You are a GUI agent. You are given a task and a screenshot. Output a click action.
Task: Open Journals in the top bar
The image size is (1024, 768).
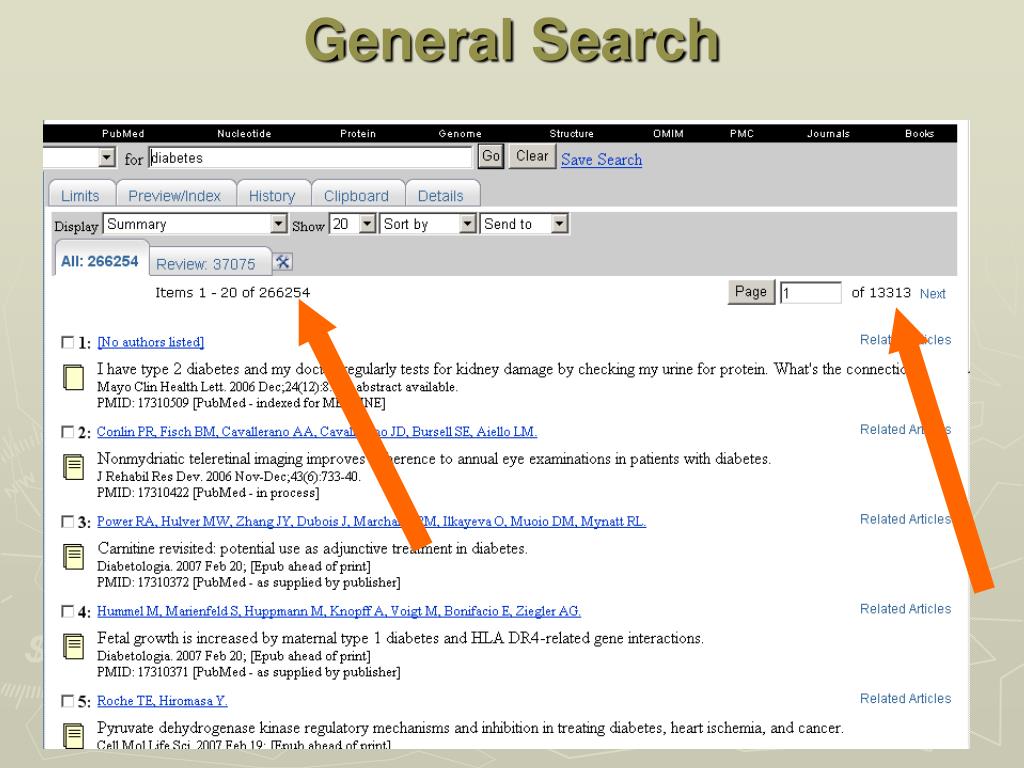(828, 133)
